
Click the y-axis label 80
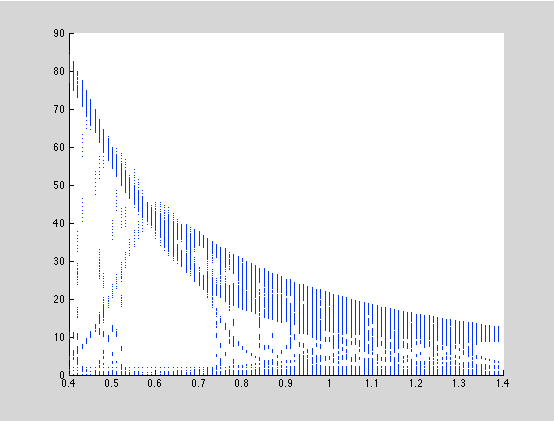59,71
